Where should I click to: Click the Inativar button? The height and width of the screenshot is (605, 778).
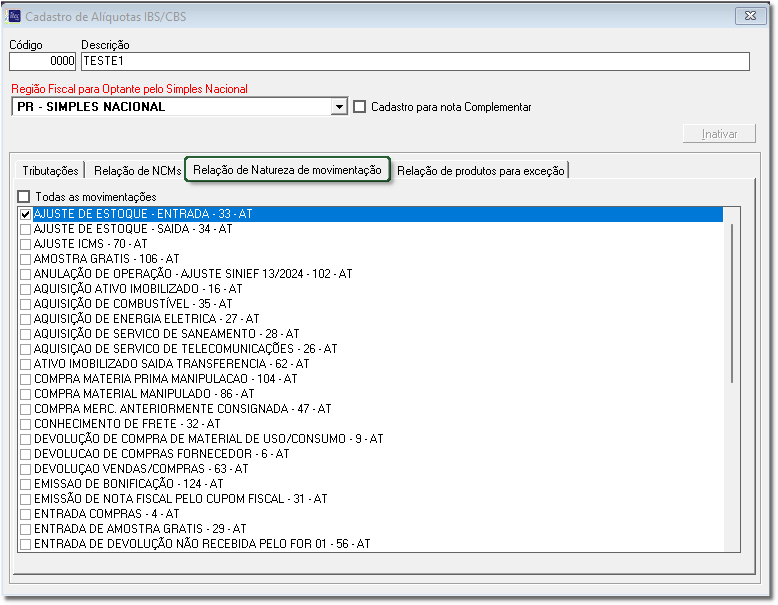pyautogui.click(x=719, y=134)
